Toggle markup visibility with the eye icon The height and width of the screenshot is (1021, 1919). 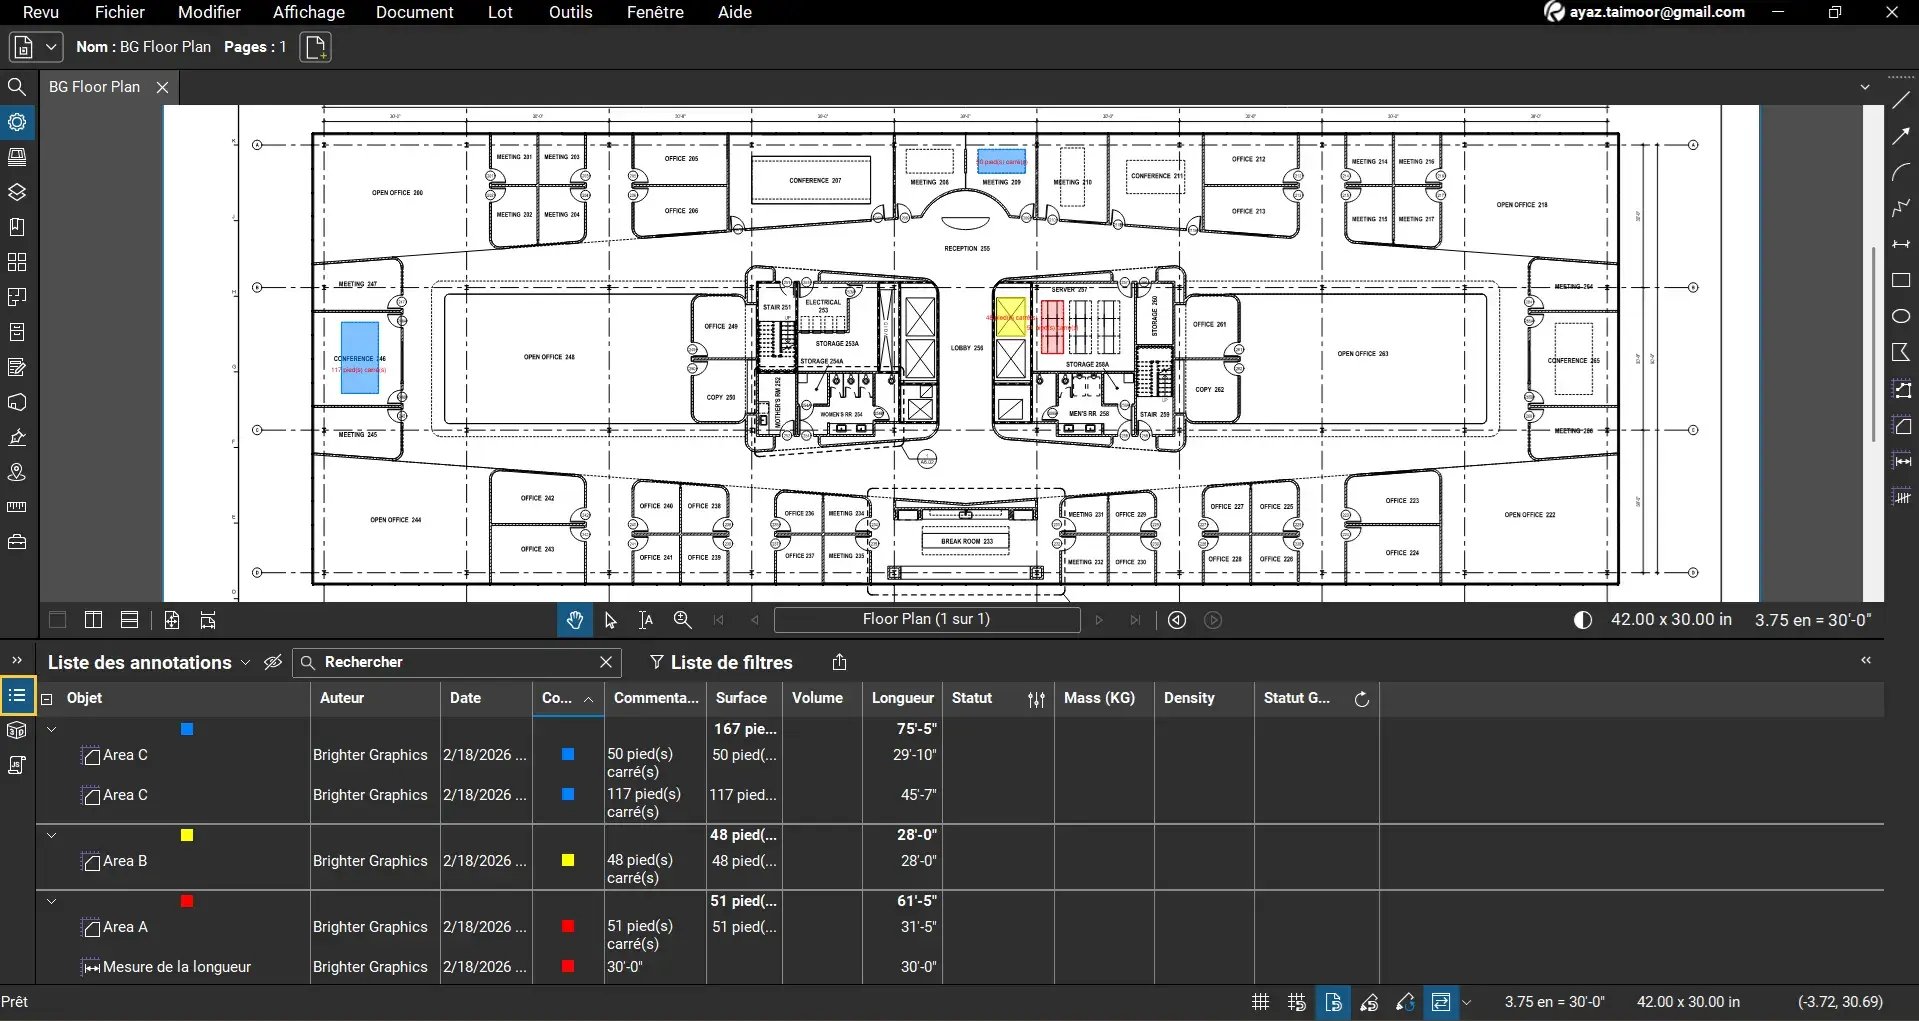[x=273, y=662]
